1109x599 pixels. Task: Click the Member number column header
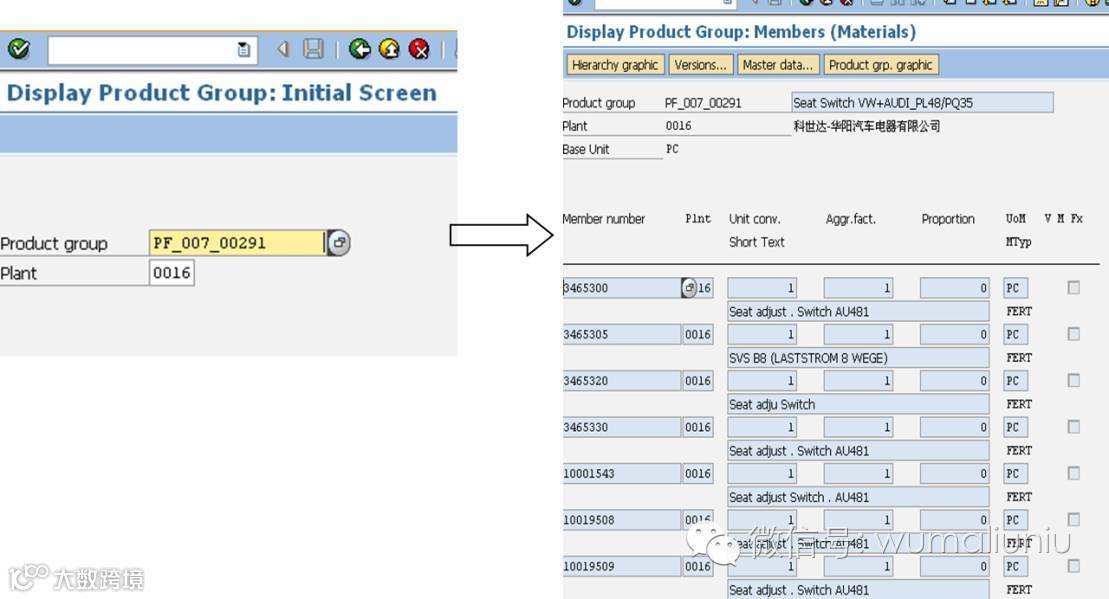click(x=603, y=219)
